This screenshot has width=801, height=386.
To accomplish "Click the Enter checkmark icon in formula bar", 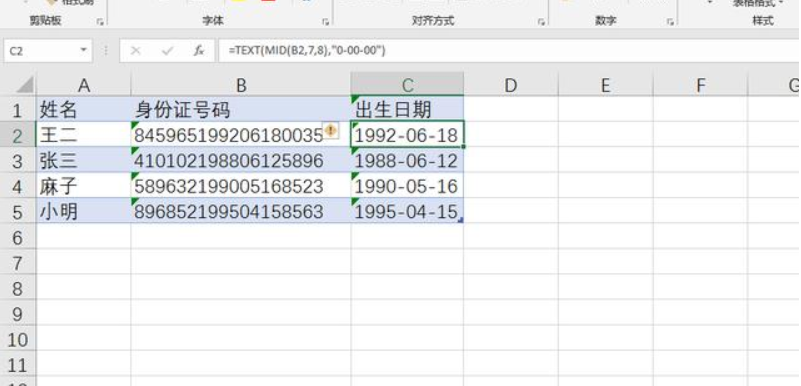I will tap(167, 51).
